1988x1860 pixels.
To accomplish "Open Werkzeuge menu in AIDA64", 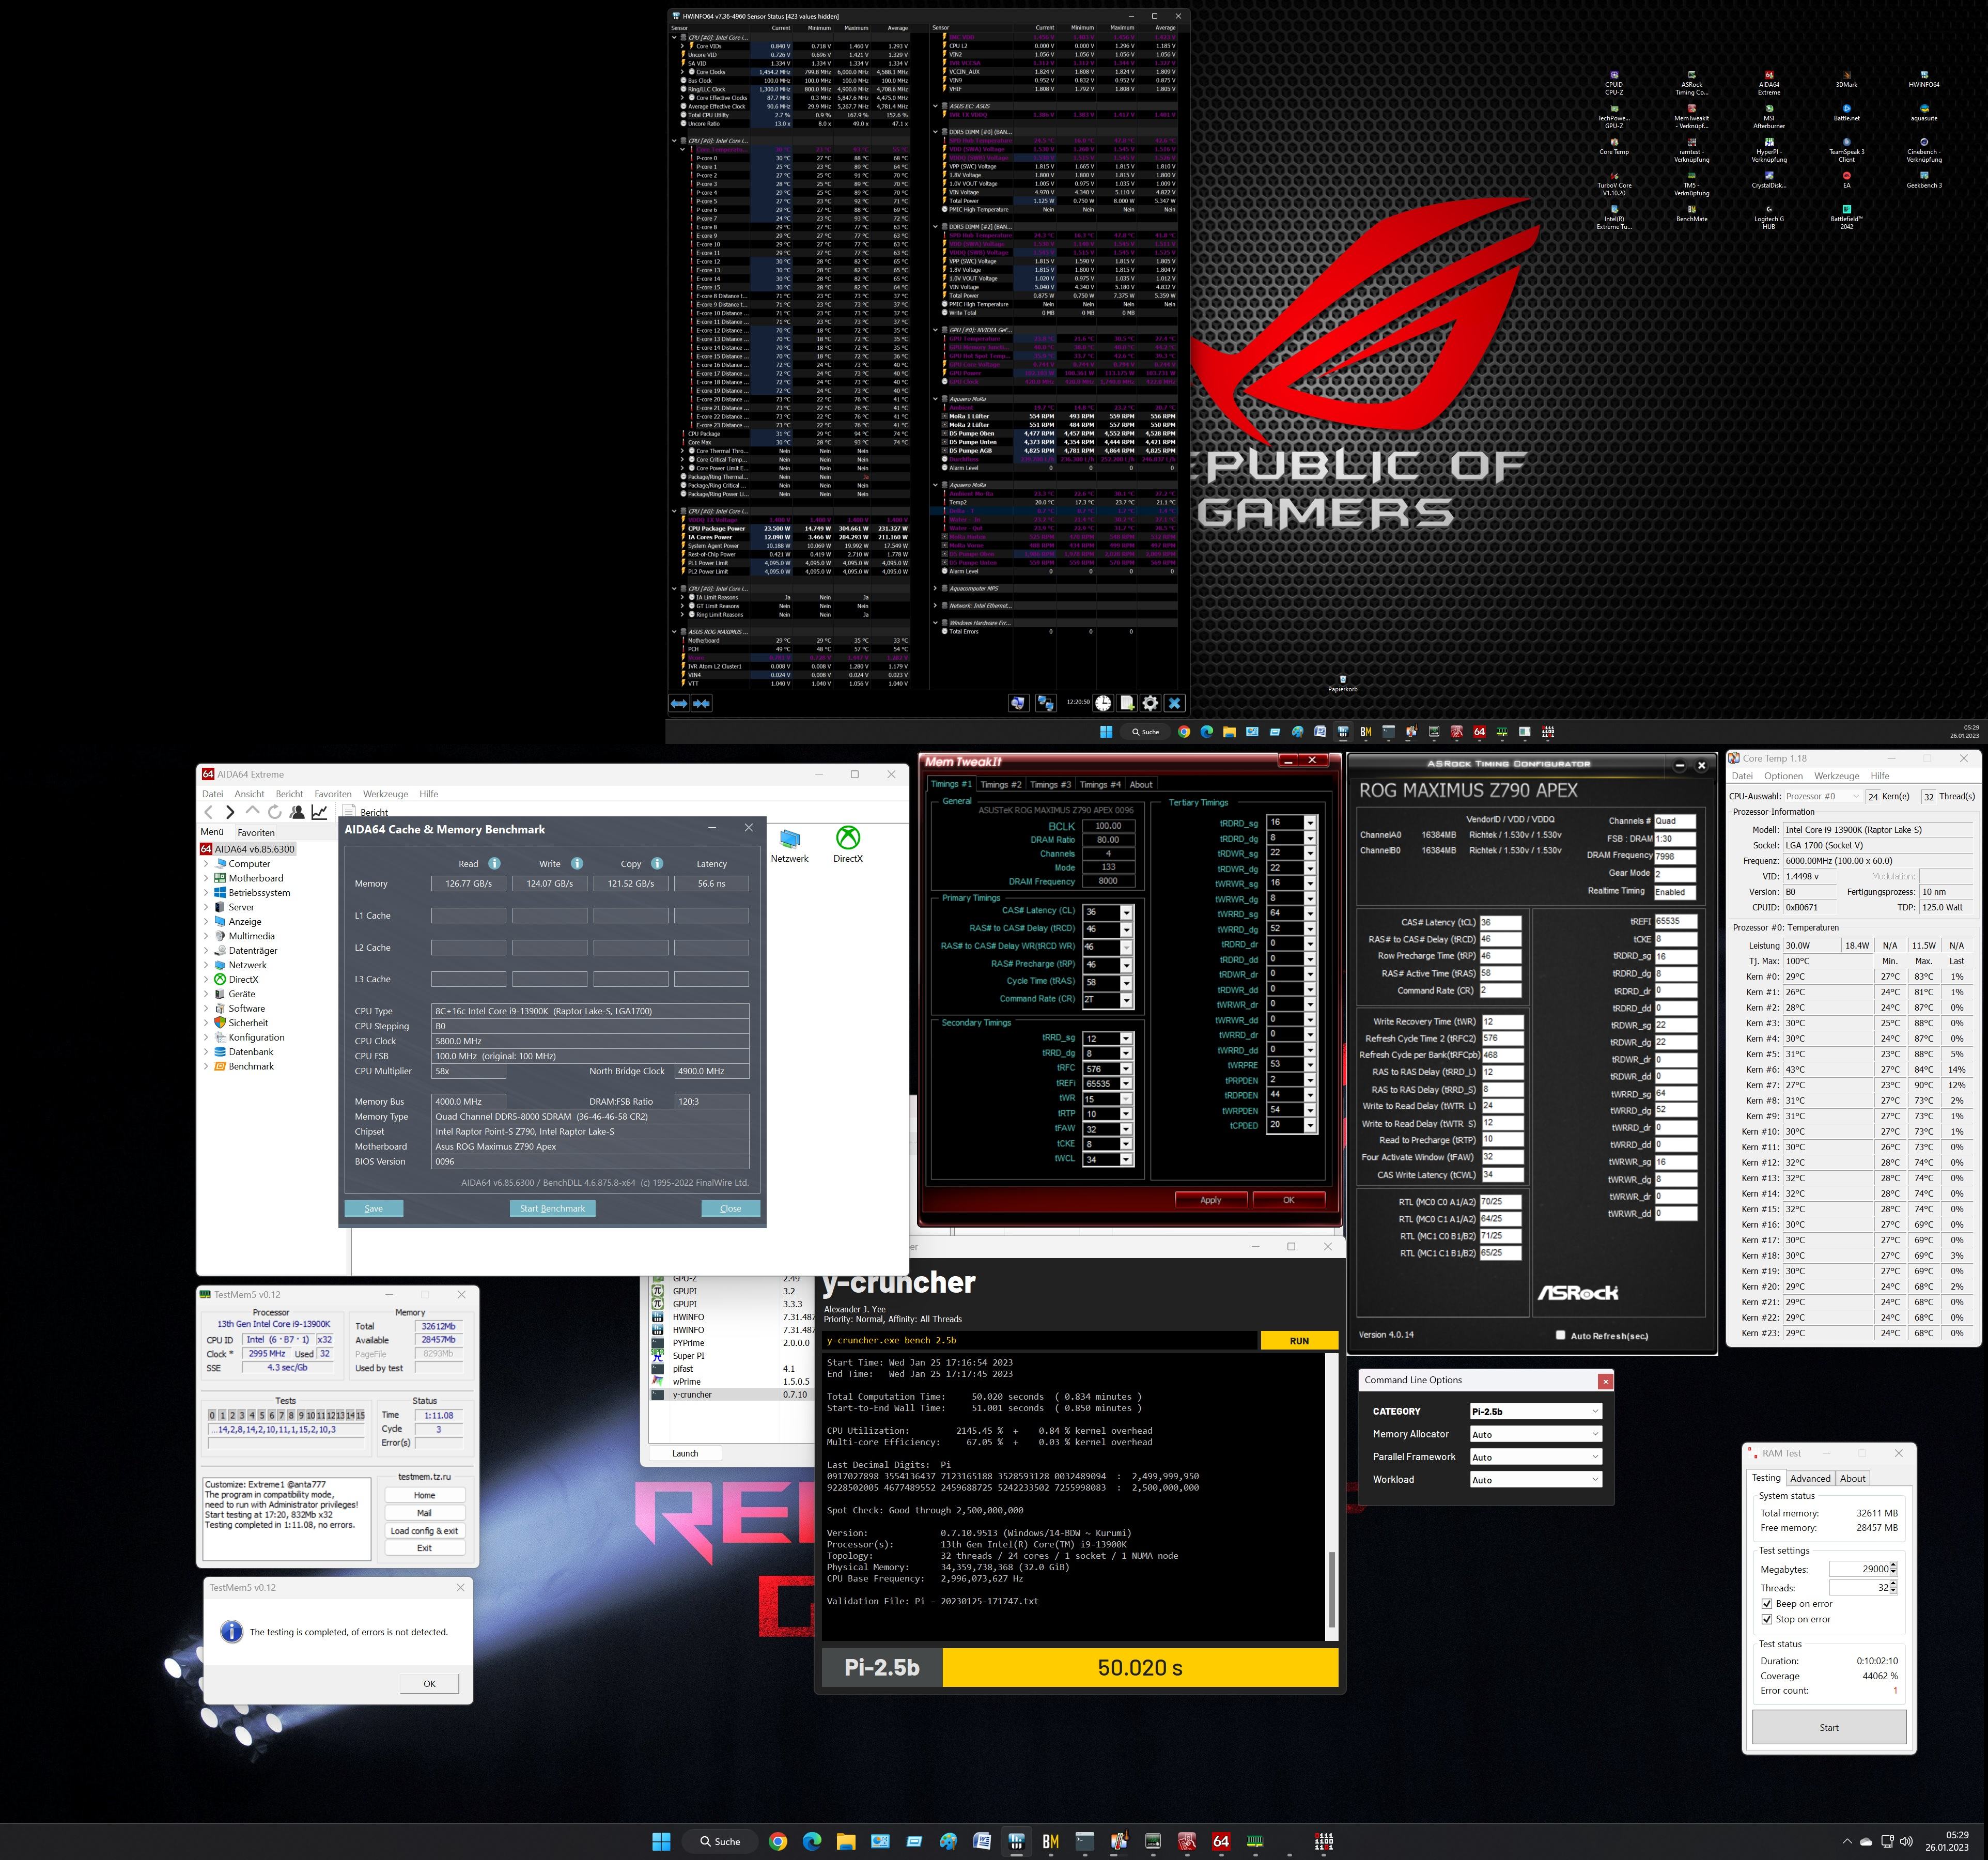I will [x=385, y=794].
